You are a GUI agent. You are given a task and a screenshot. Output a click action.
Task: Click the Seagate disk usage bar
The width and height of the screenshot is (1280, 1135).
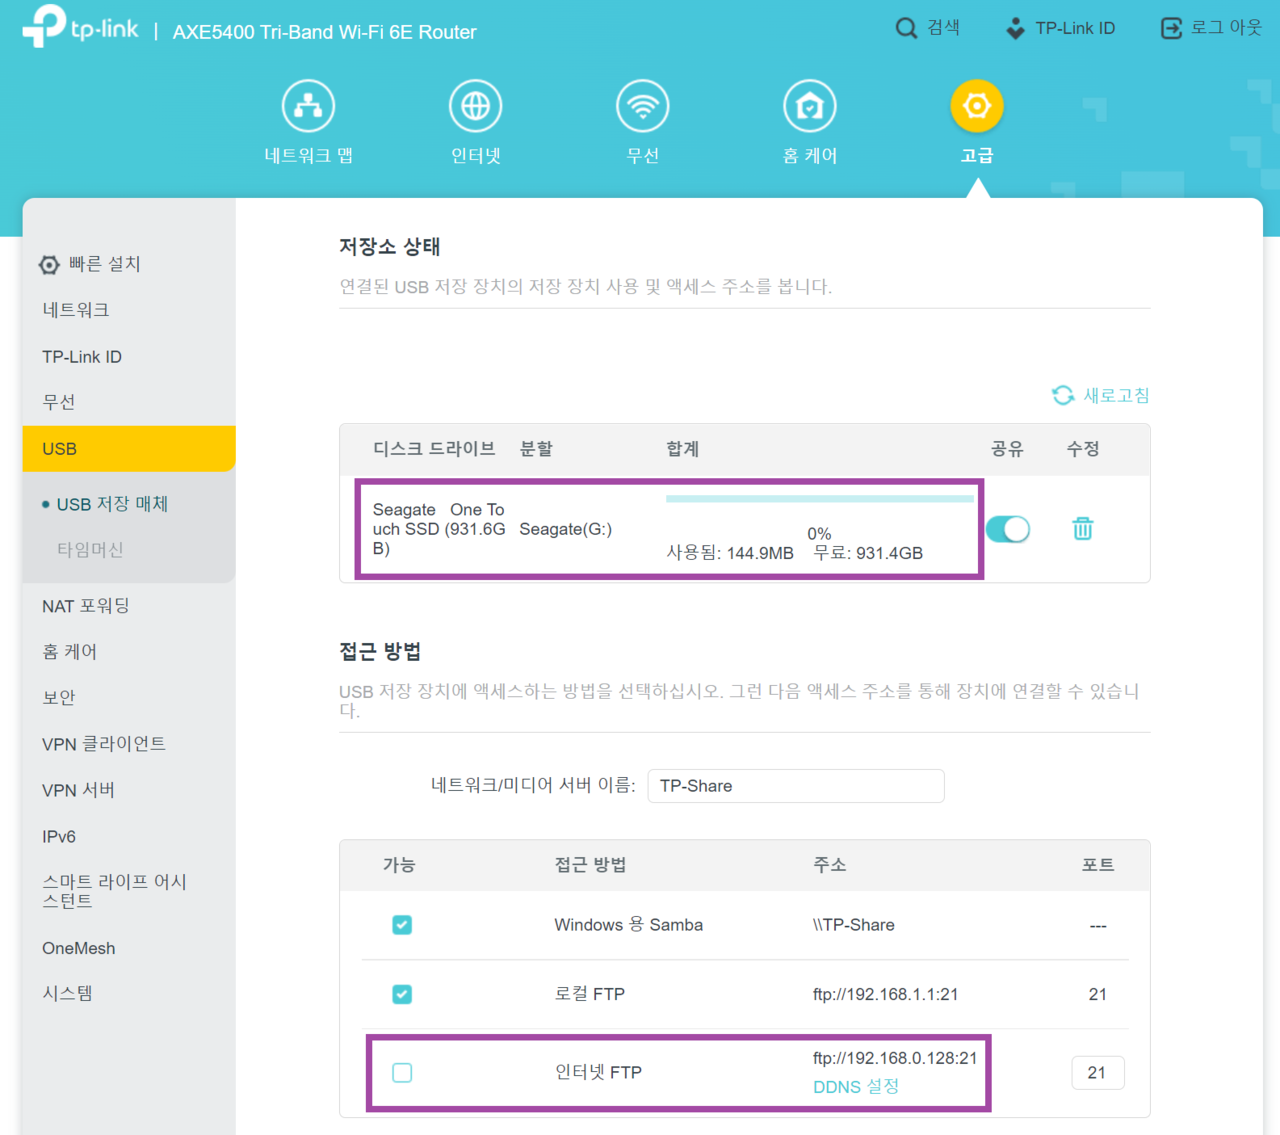click(820, 497)
